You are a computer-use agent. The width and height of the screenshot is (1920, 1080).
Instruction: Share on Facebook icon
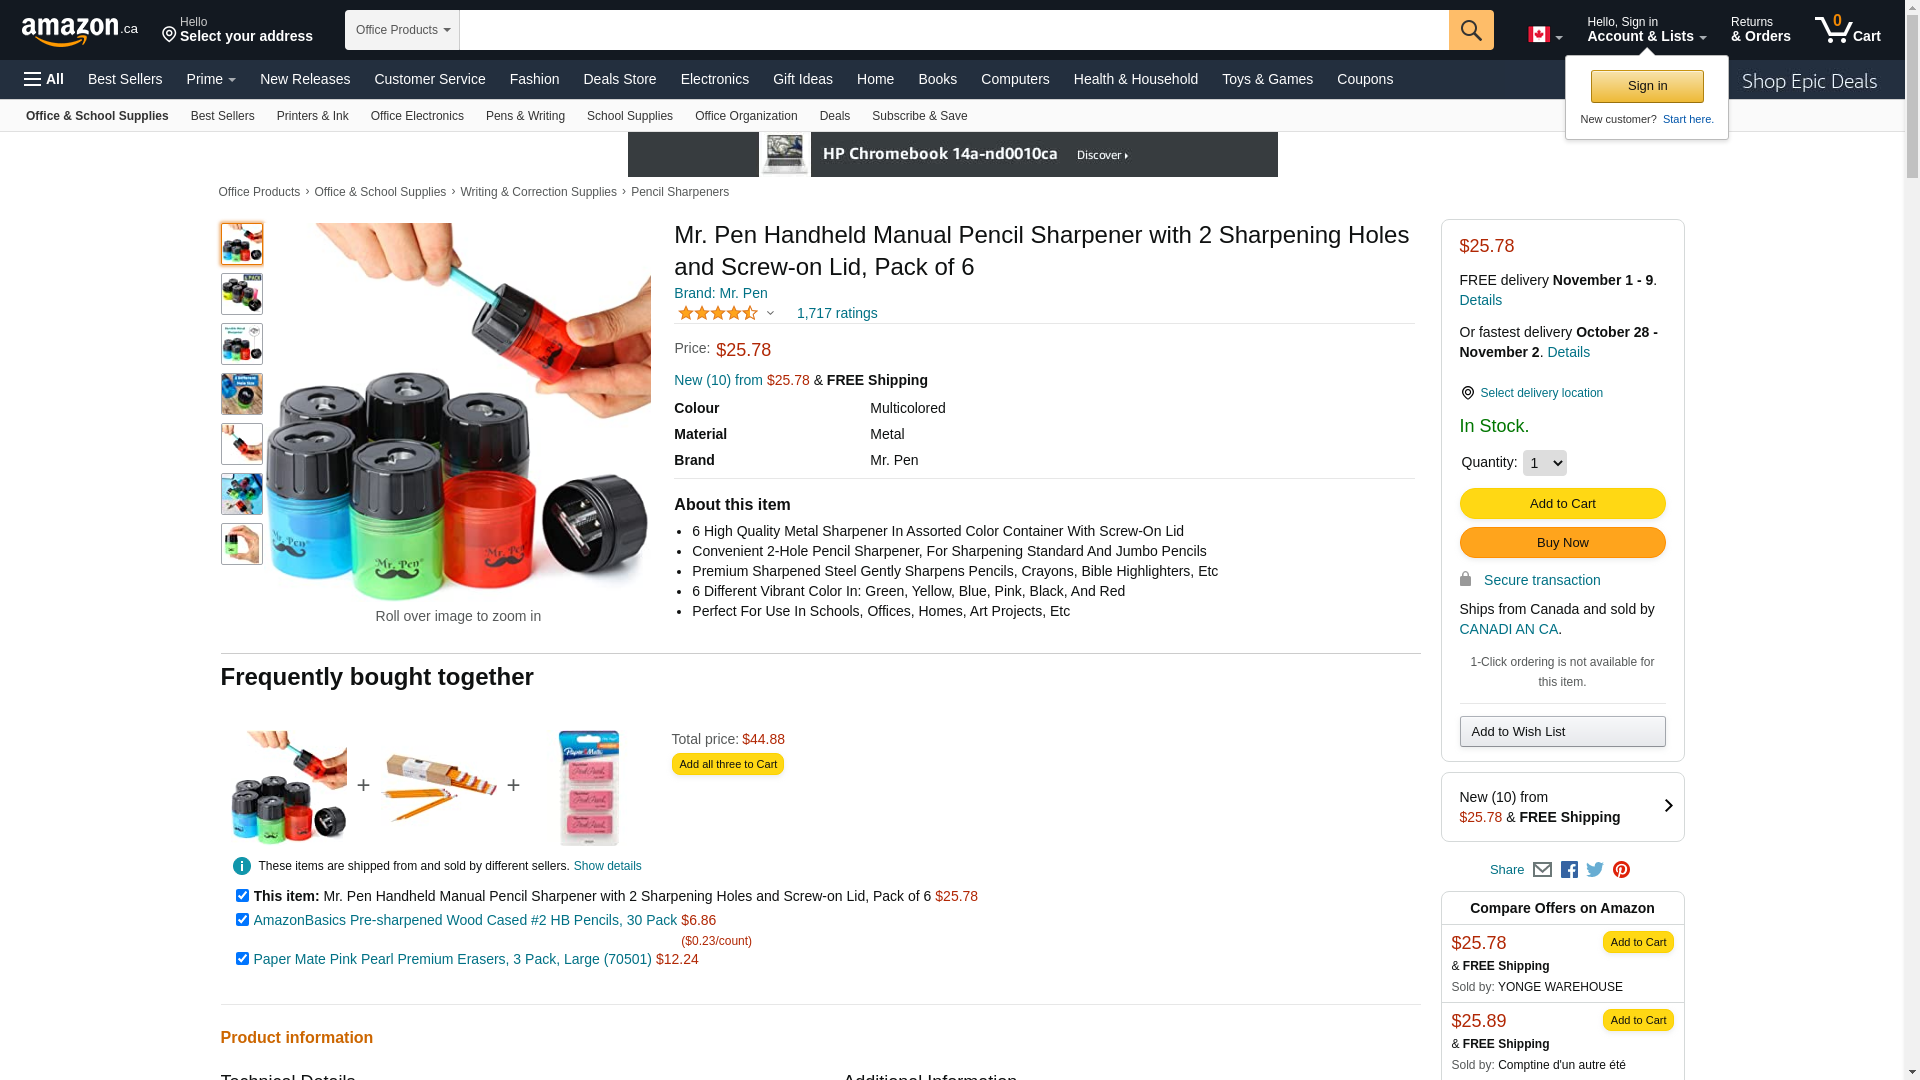[1569, 870]
